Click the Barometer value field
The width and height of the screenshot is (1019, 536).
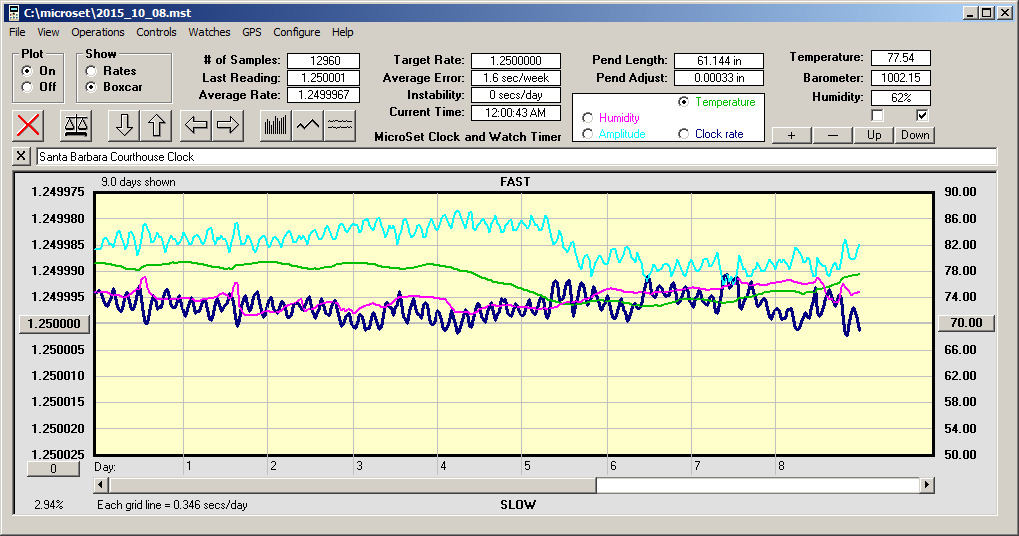pyautogui.click(x=901, y=78)
